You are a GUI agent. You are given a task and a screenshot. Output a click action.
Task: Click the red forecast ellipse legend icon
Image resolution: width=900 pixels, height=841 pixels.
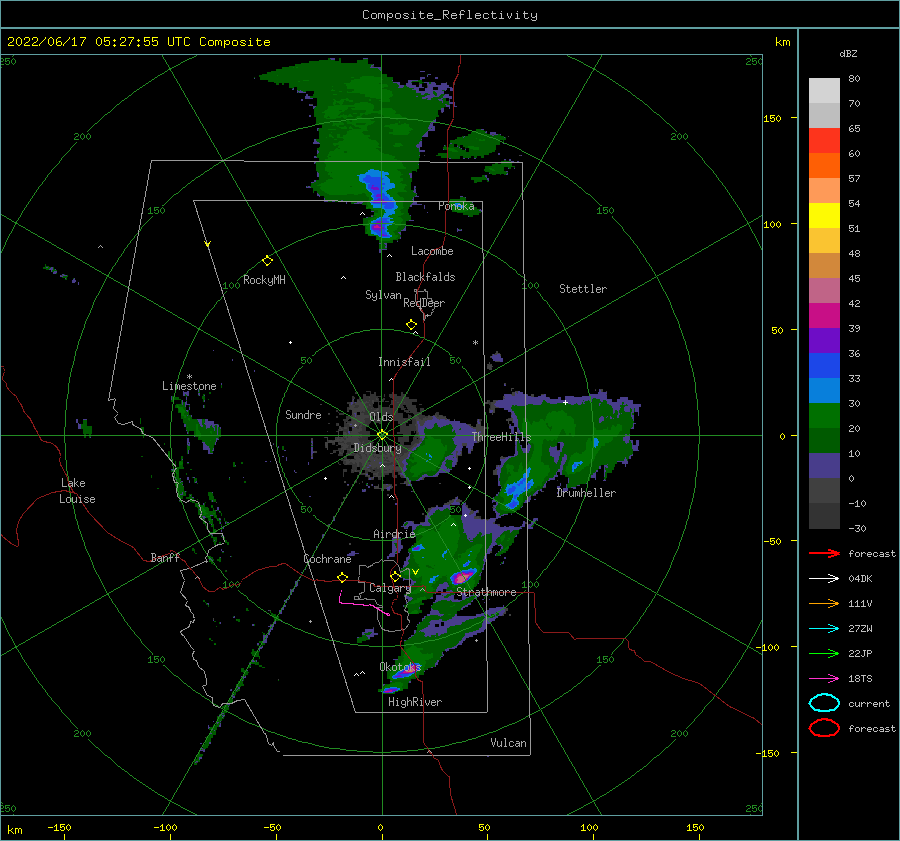824,728
